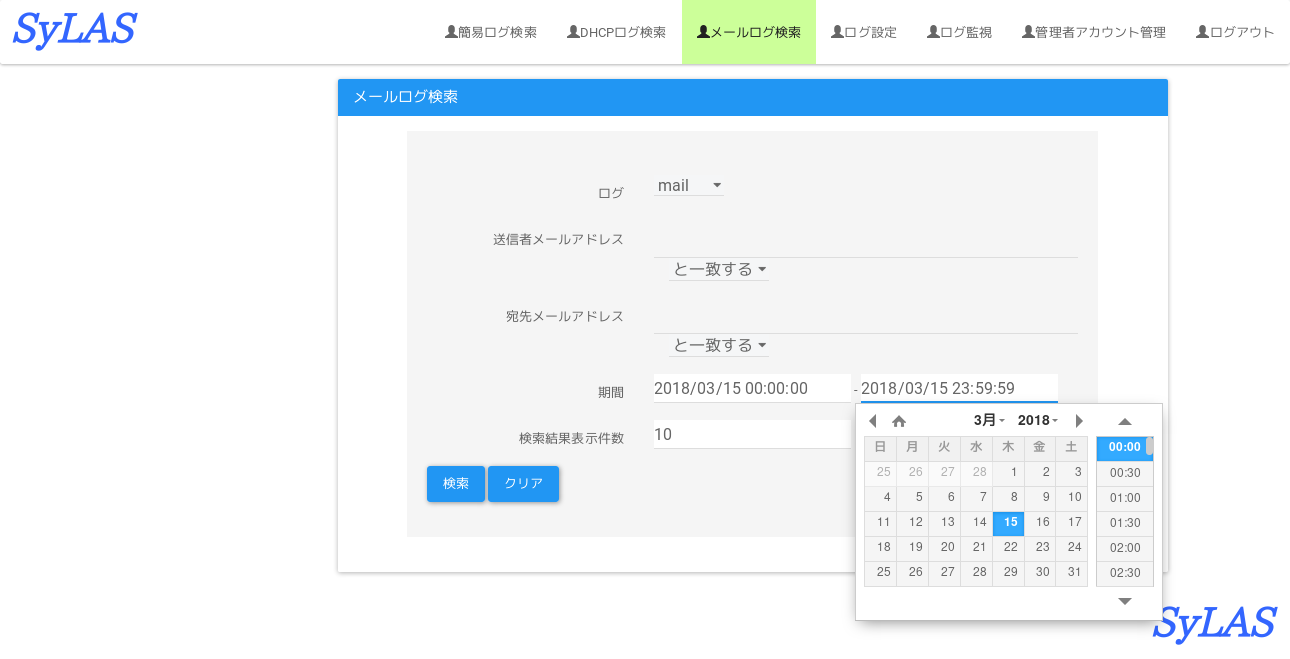
Task: Click the 検索 button
Action: pos(456,484)
